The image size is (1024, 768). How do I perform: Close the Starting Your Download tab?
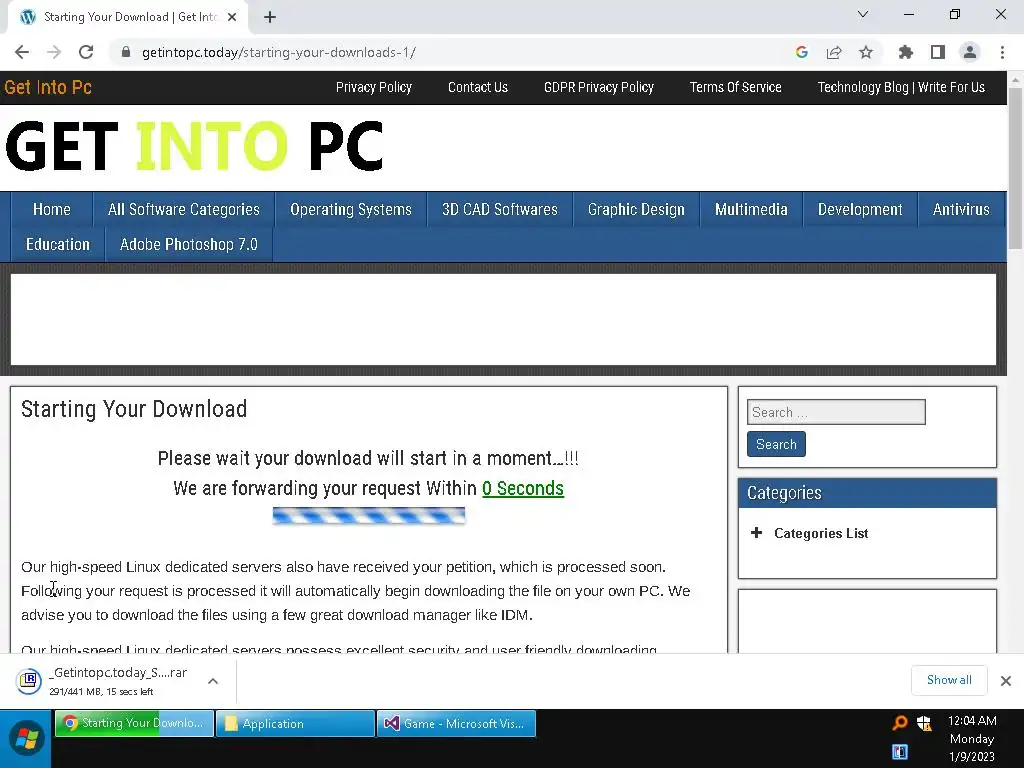[x=232, y=17]
